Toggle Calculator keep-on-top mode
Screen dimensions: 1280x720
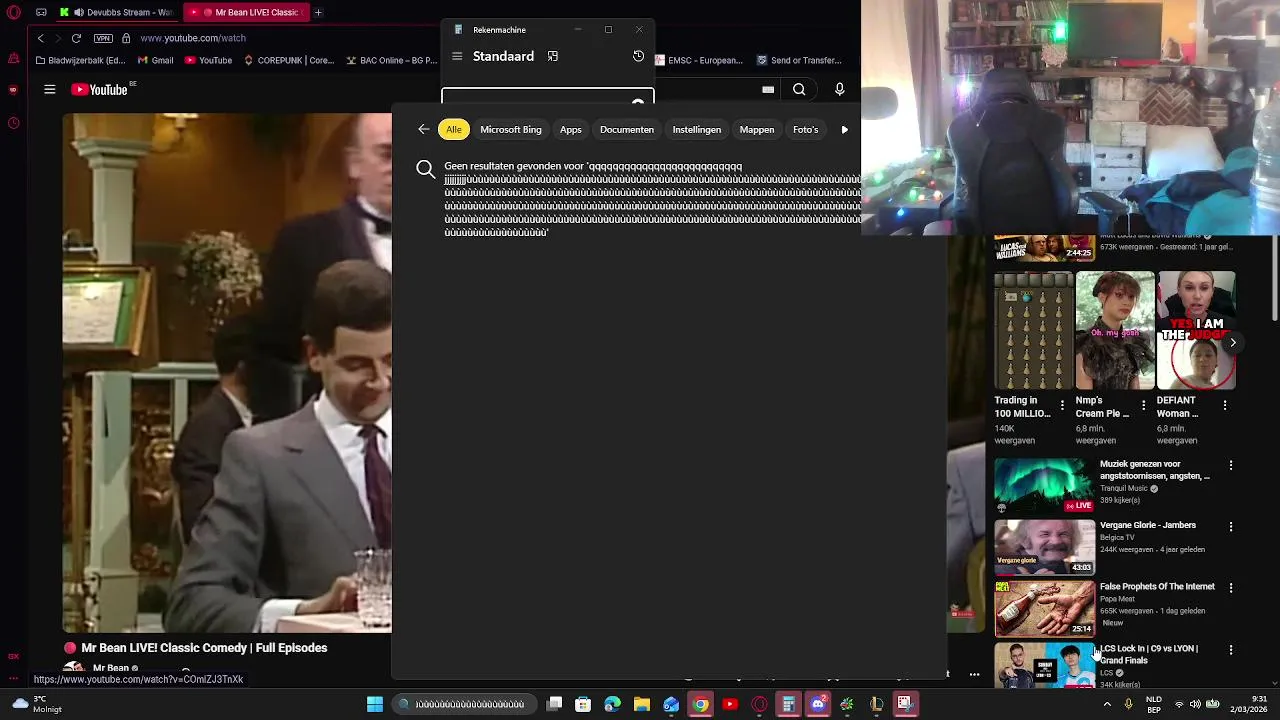point(553,56)
